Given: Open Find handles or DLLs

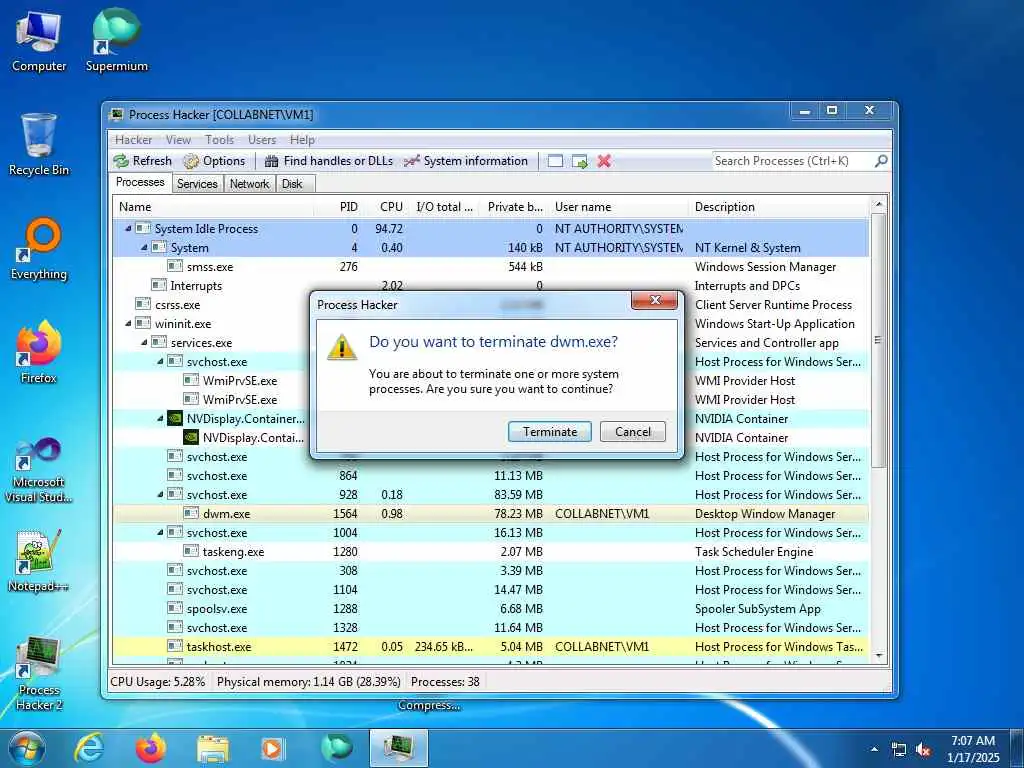Looking at the screenshot, I should pyautogui.click(x=328, y=161).
